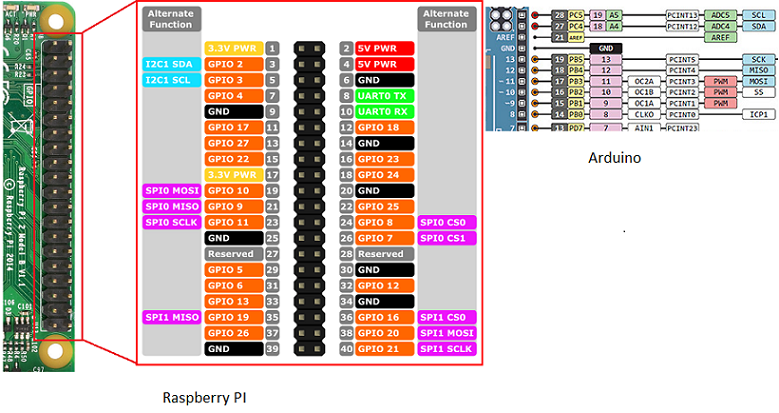Click the SPI1 SCLK label
The width and height of the screenshot is (779, 413).
[447, 349]
